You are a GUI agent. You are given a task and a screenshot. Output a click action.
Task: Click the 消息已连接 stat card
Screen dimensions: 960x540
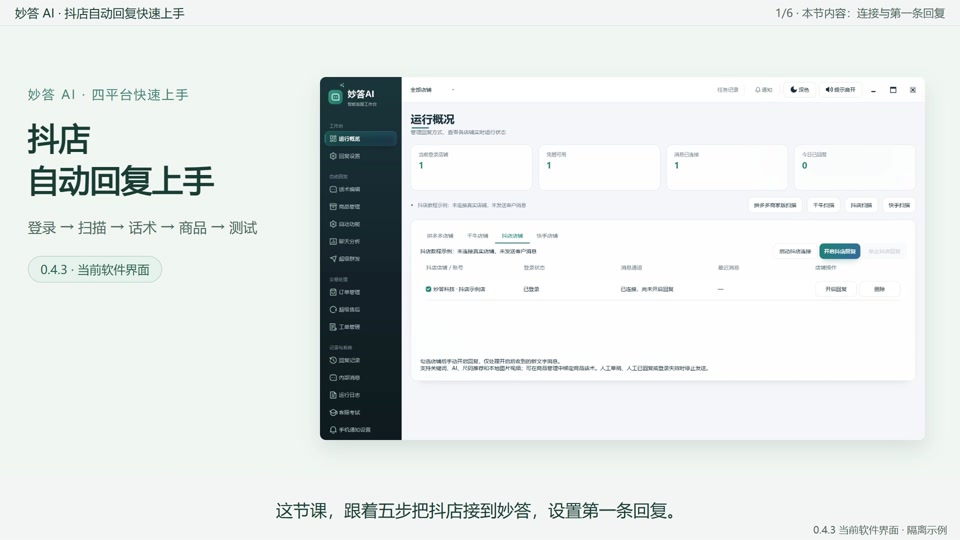727,167
